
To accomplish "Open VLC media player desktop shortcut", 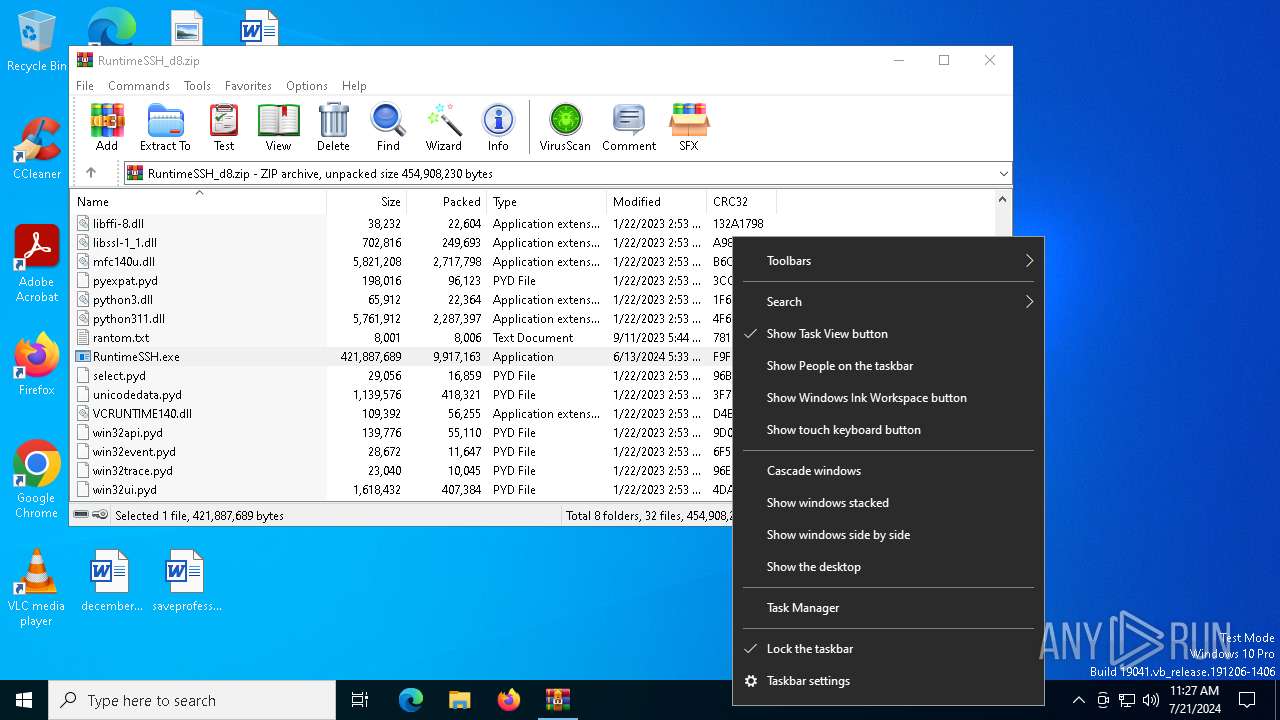I will [36, 588].
